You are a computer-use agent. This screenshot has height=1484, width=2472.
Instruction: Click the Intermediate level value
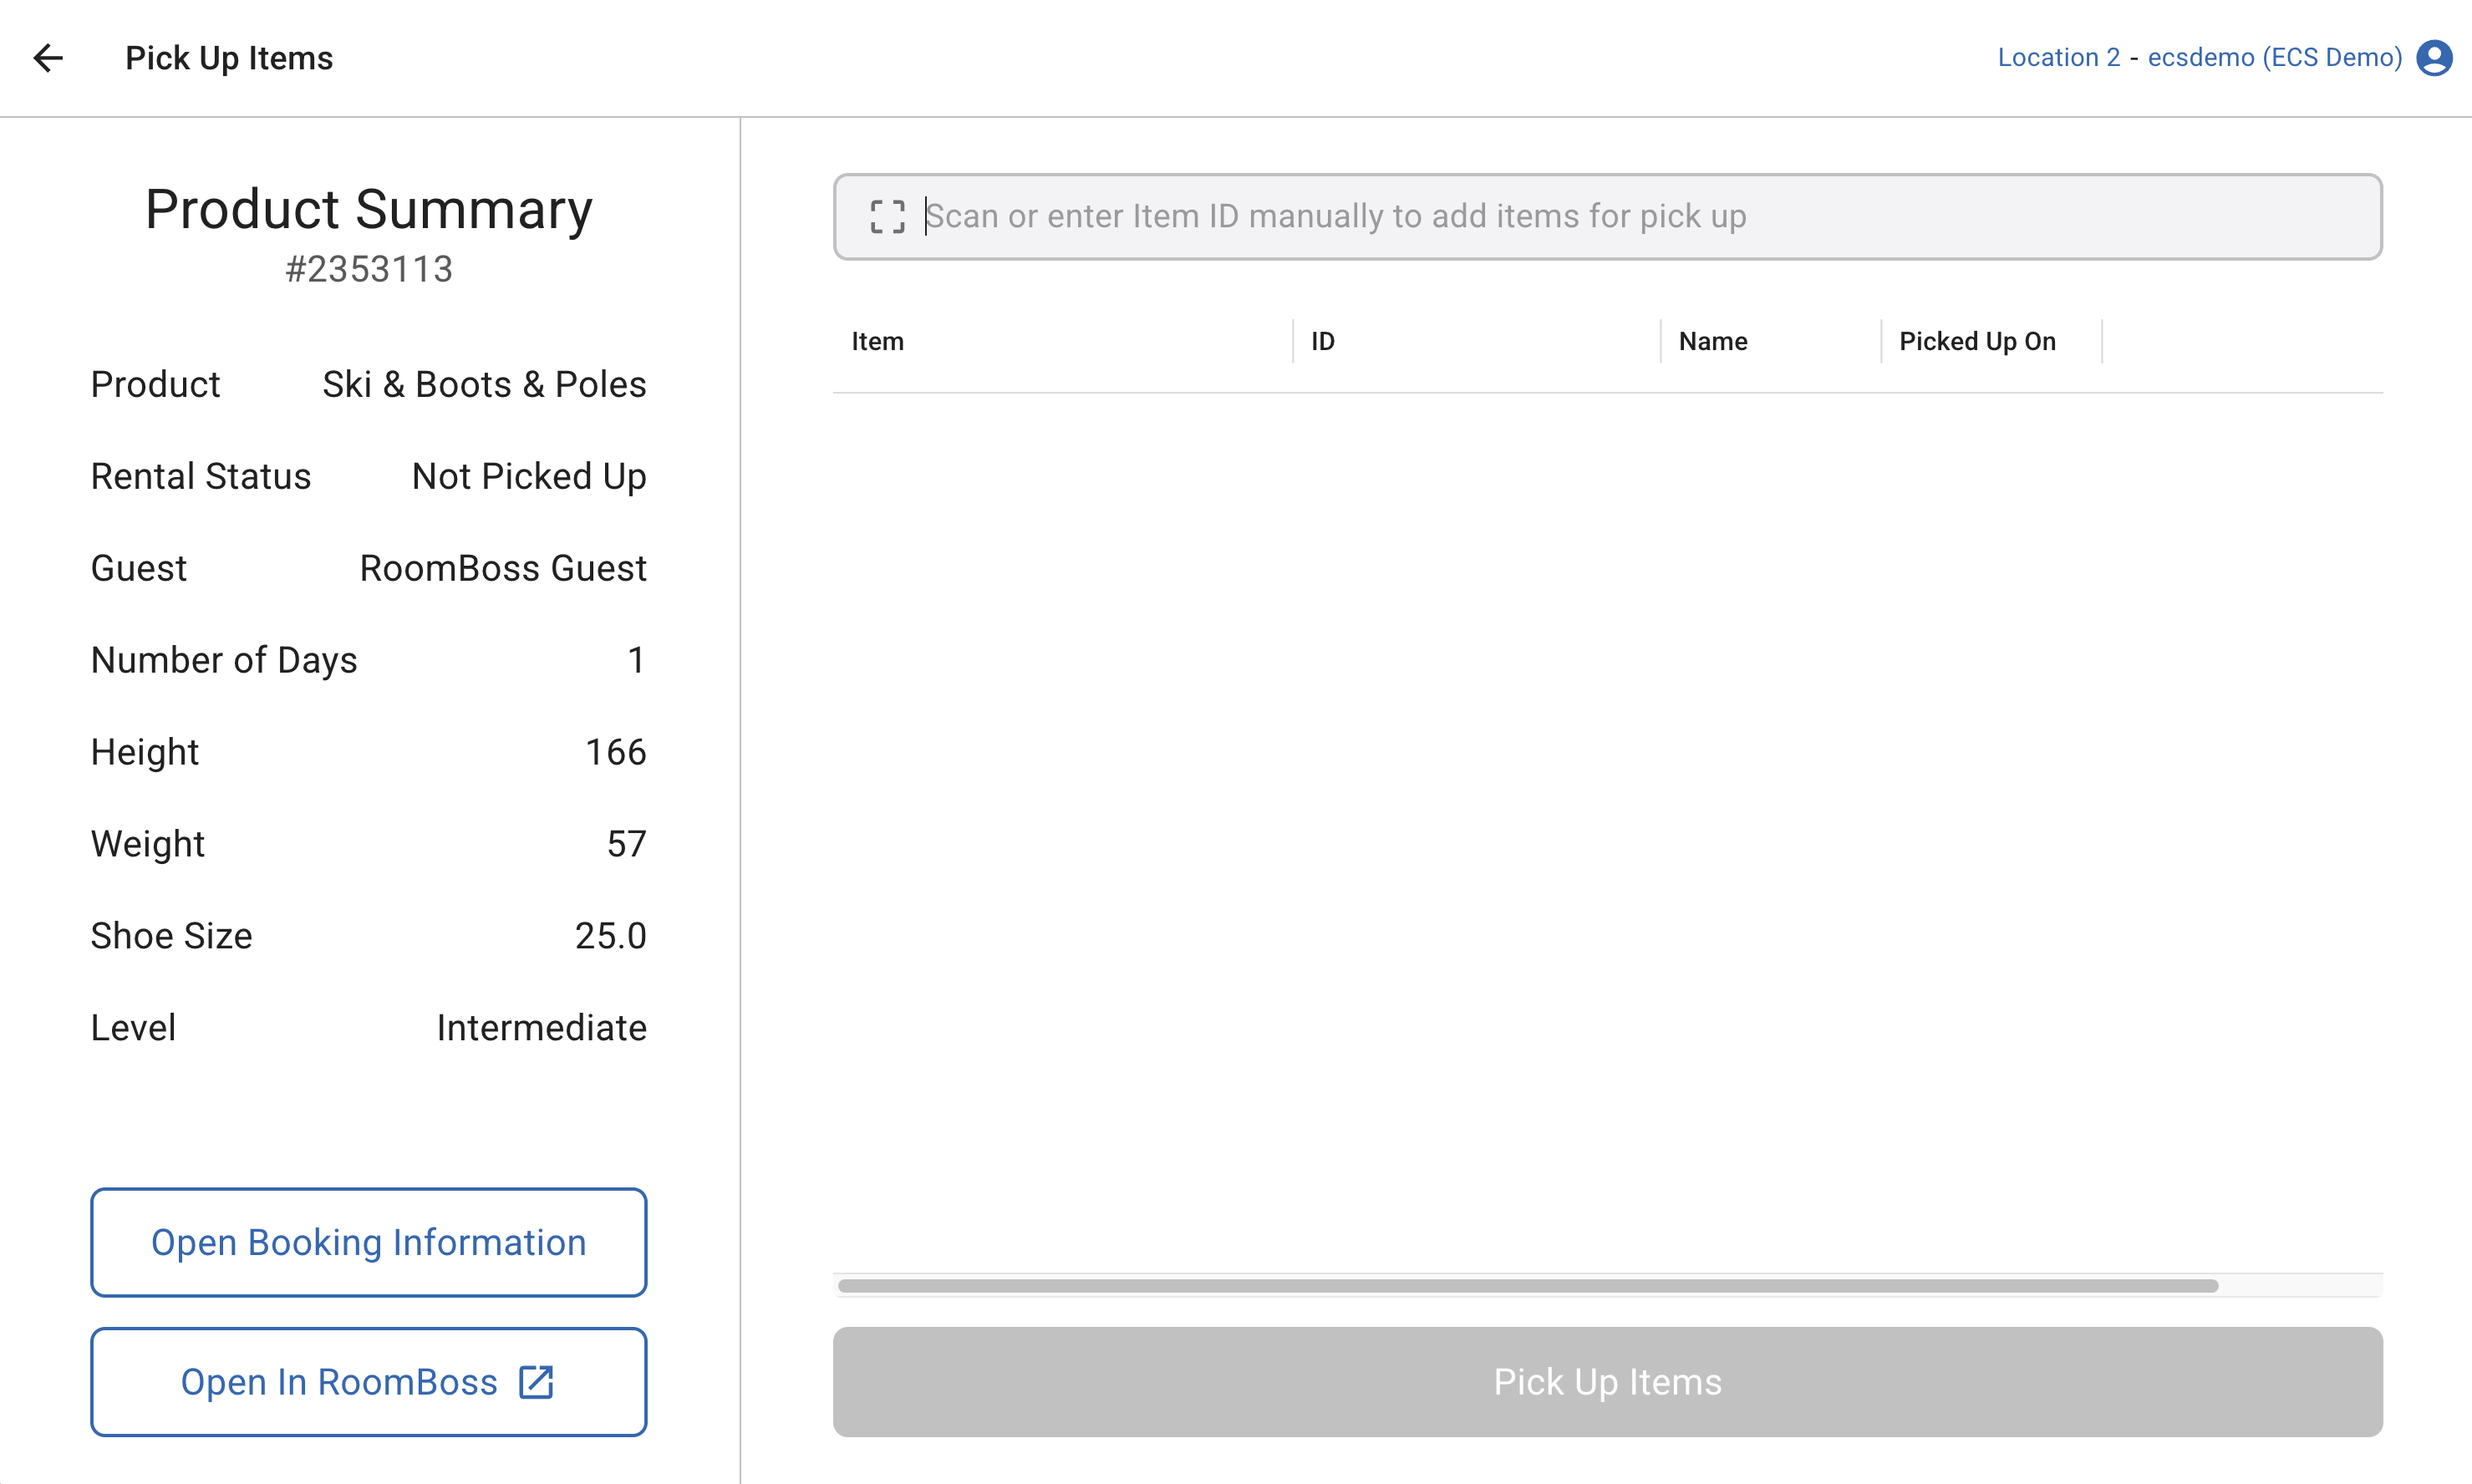(x=541, y=1028)
